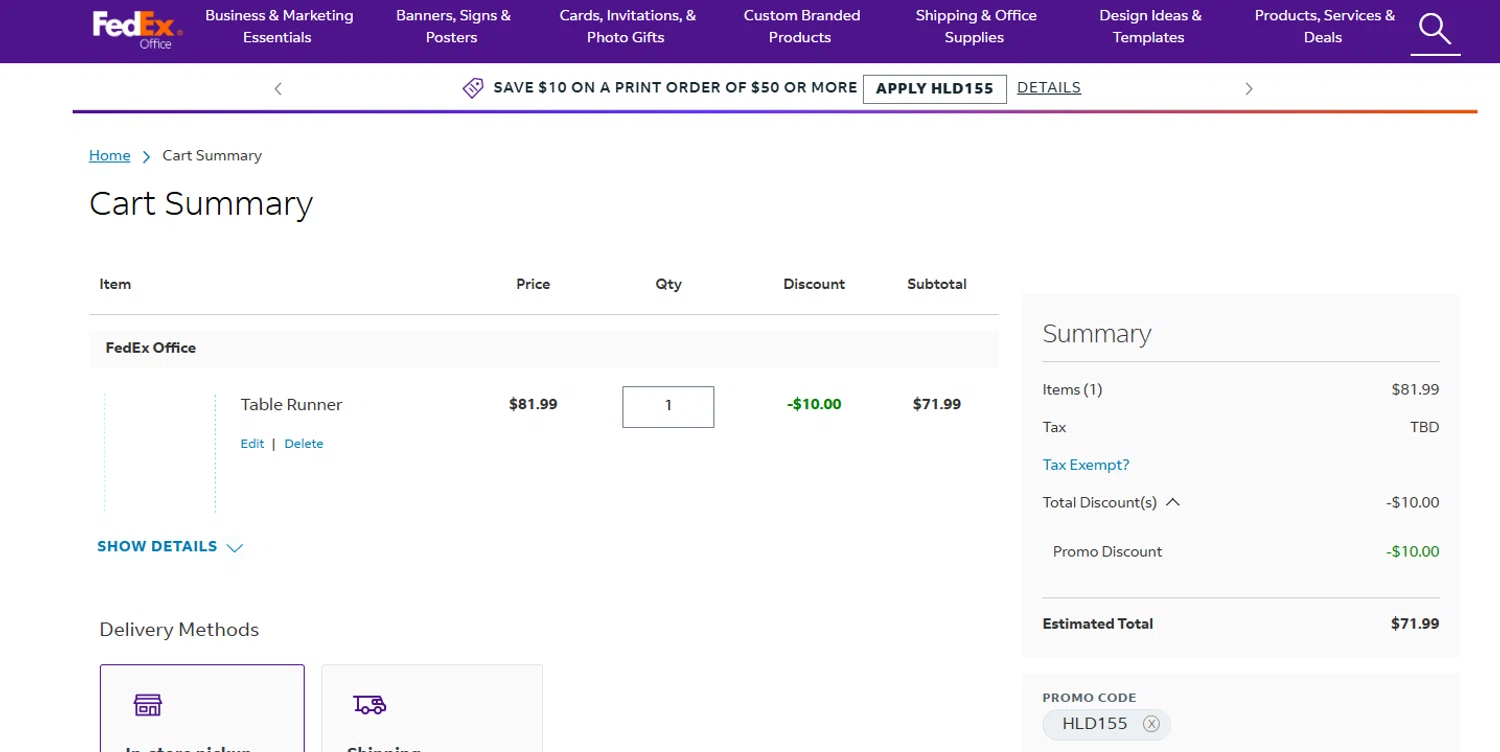Click the APPLY HLD155 button
Viewport: 1500px width, 752px height.
point(934,88)
